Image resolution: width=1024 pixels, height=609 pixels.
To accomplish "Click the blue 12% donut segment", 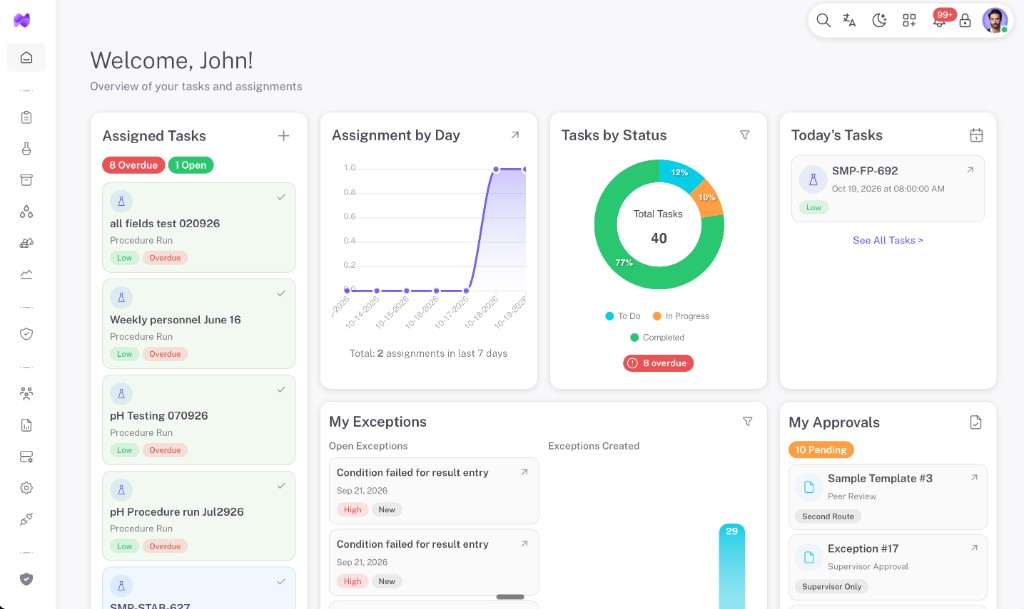I will click(x=680, y=173).
